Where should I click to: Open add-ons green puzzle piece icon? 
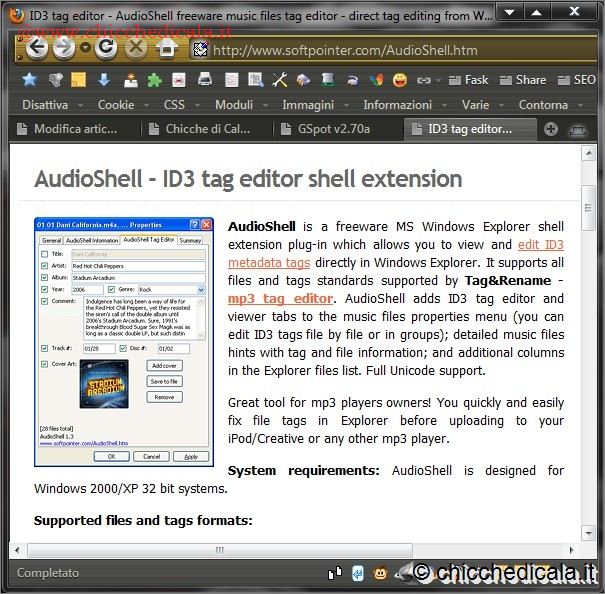(153, 80)
